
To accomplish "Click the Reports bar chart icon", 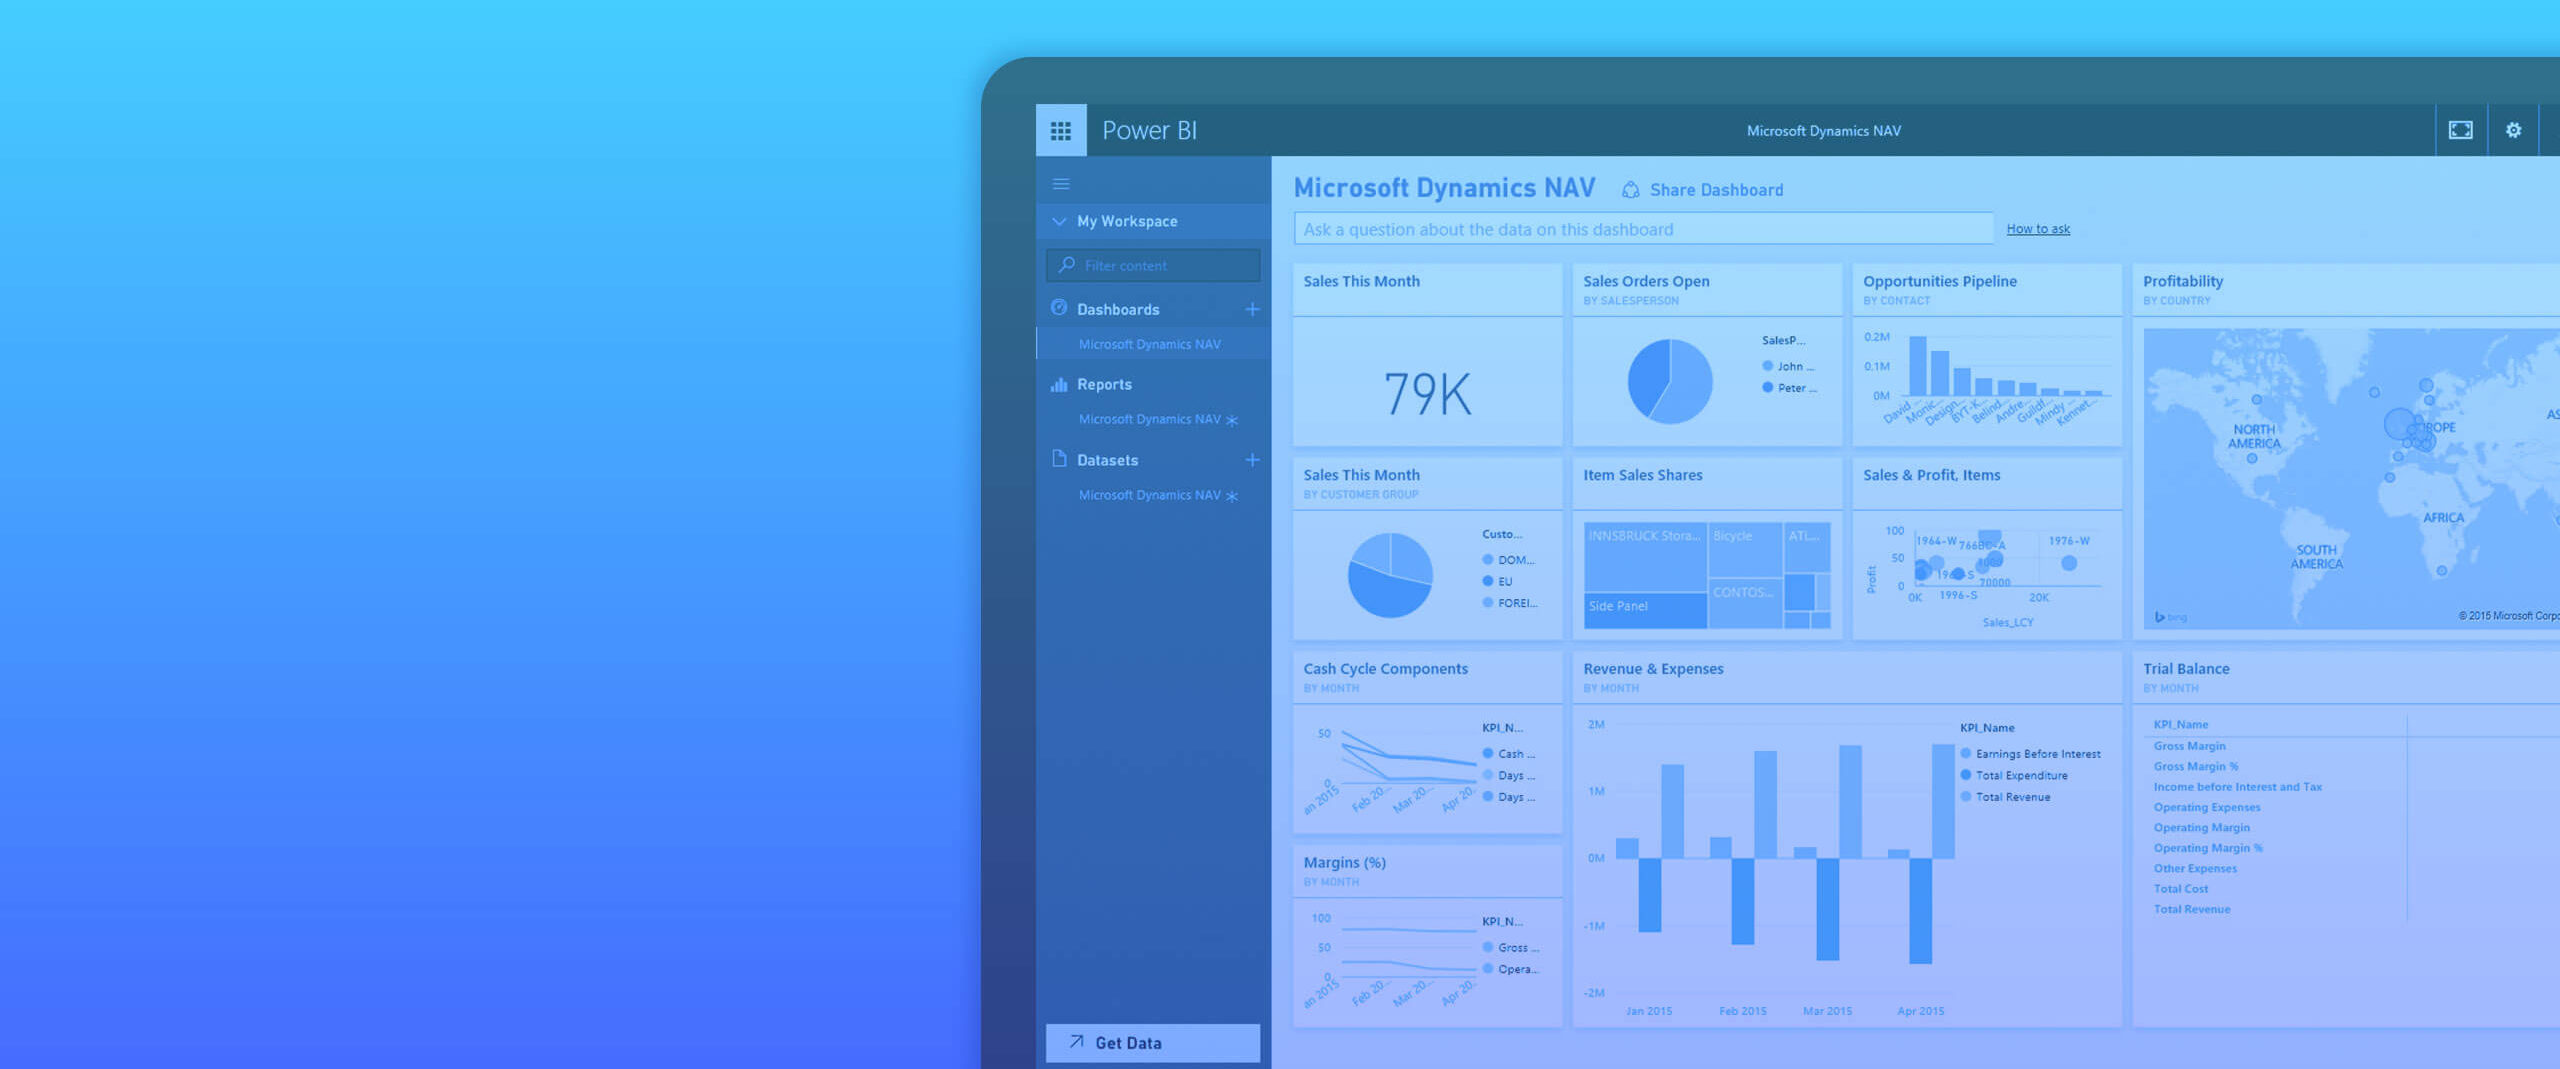I will click(x=1059, y=384).
